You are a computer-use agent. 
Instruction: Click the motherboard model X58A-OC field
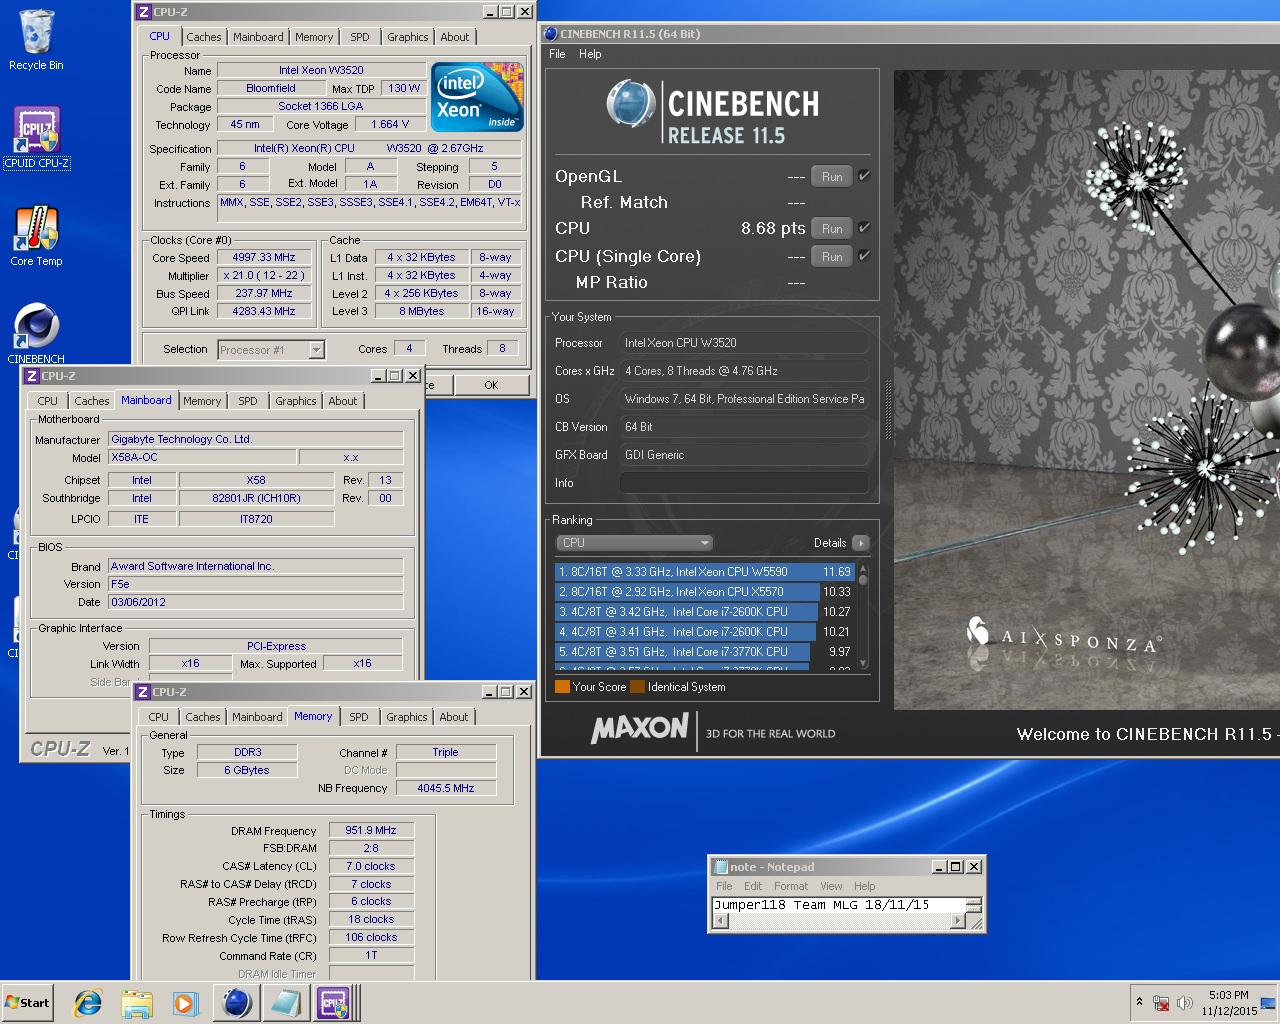(x=202, y=457)
